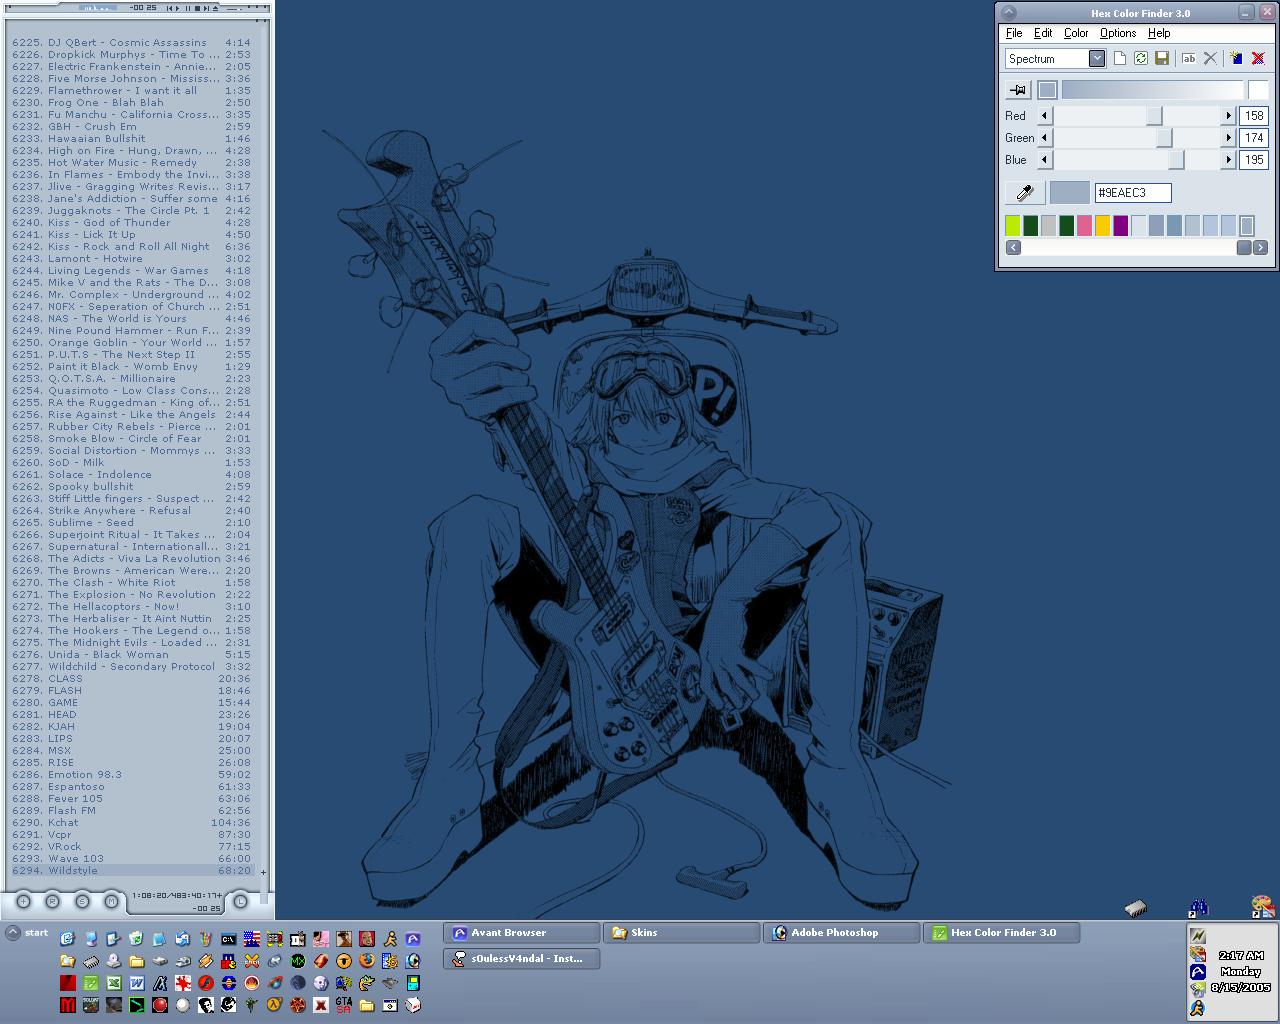Click the blue swatch with sparkle icon
1280x1024 pixels.
tap(1236, 58)
